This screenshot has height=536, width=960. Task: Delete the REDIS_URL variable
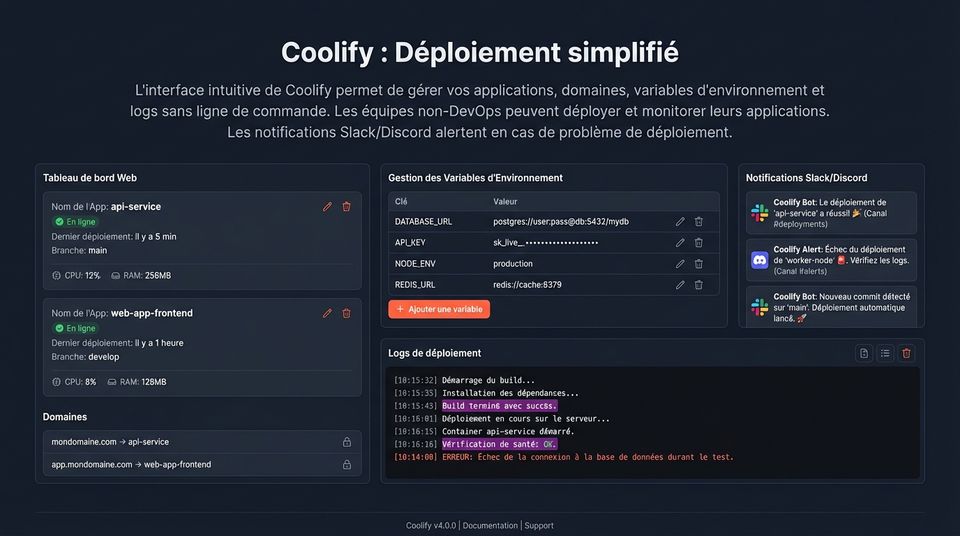pos(699,285)
